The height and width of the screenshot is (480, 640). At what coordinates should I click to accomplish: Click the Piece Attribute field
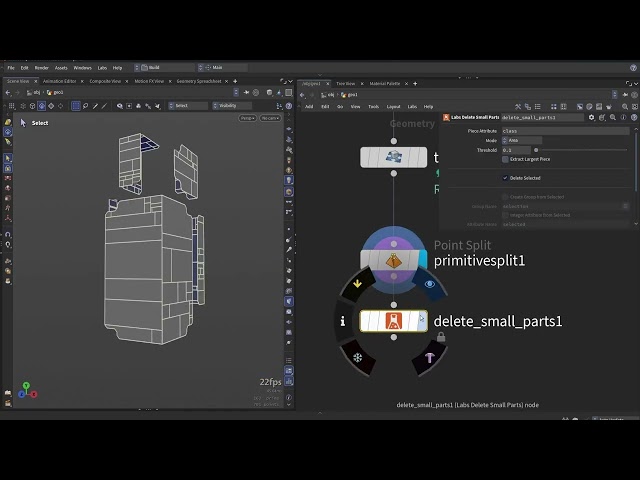[x=565, y=131]
